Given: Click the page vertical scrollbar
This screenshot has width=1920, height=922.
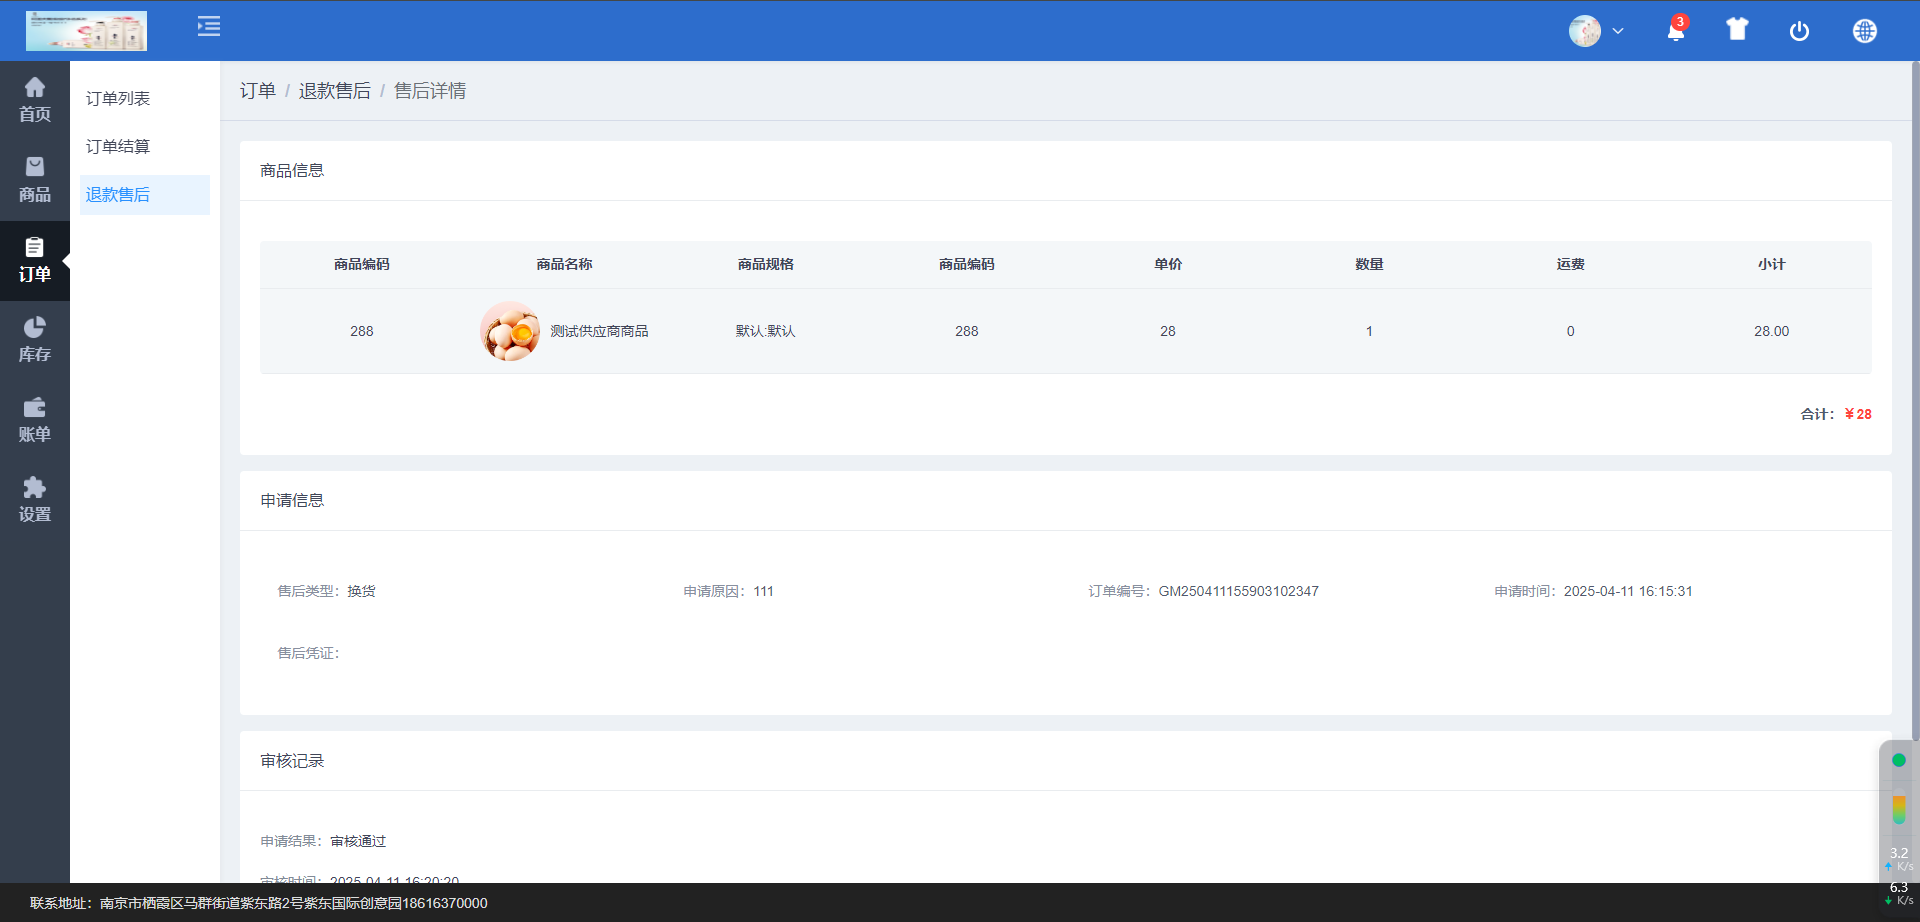Looking at the screenshot, I should [1914, 400].
